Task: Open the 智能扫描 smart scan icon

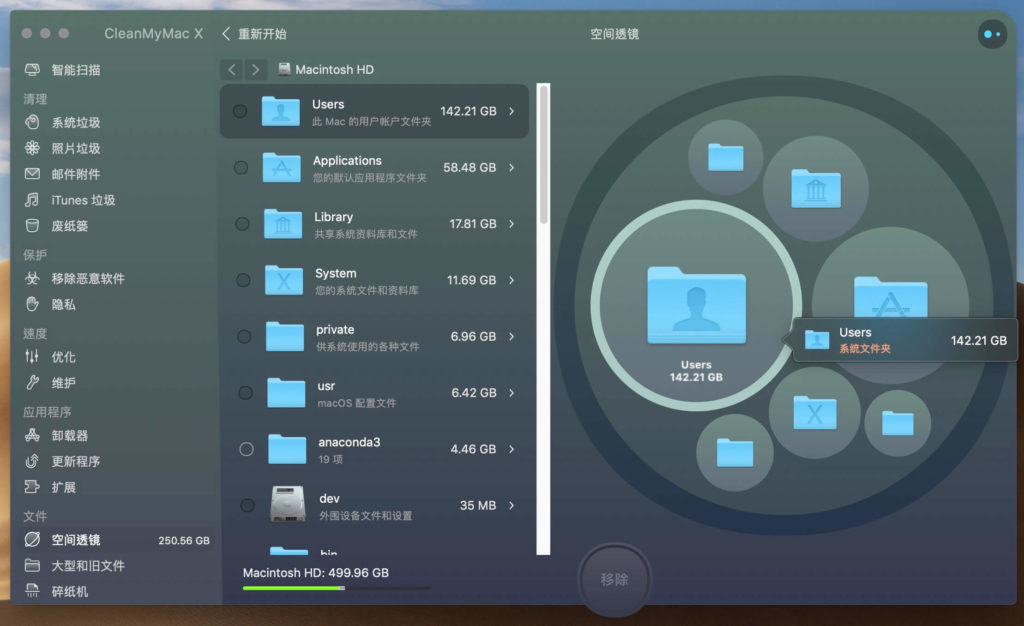Action: [32, 70]
